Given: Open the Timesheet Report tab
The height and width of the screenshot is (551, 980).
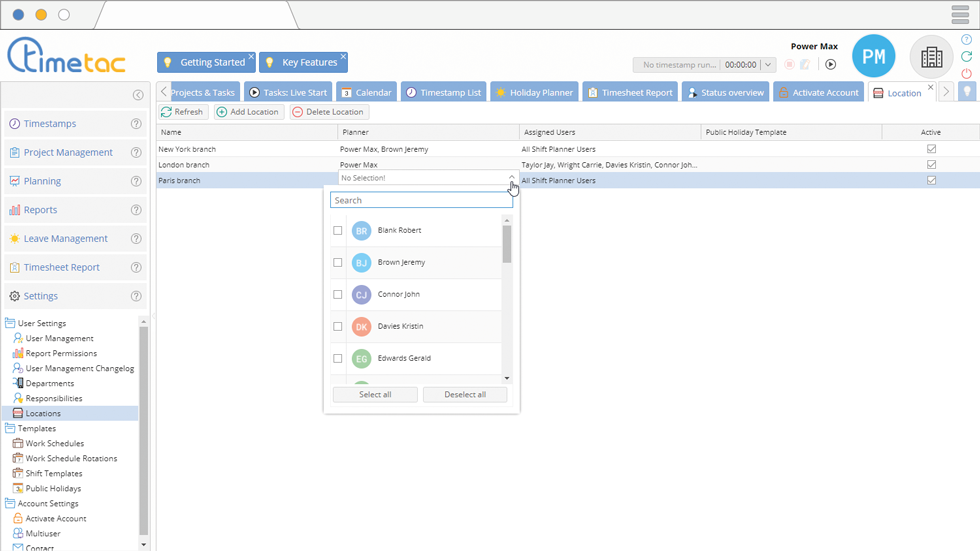Looking at the screenshot, I should tap(629, 92).
